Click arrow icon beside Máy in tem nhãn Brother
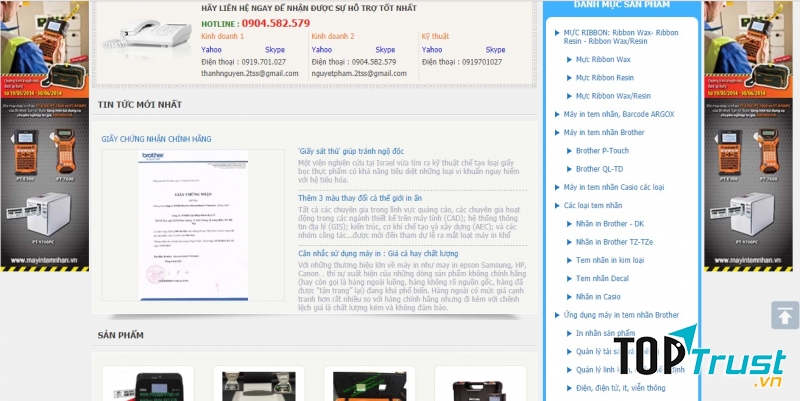800x401 pixels. point(557,132)
